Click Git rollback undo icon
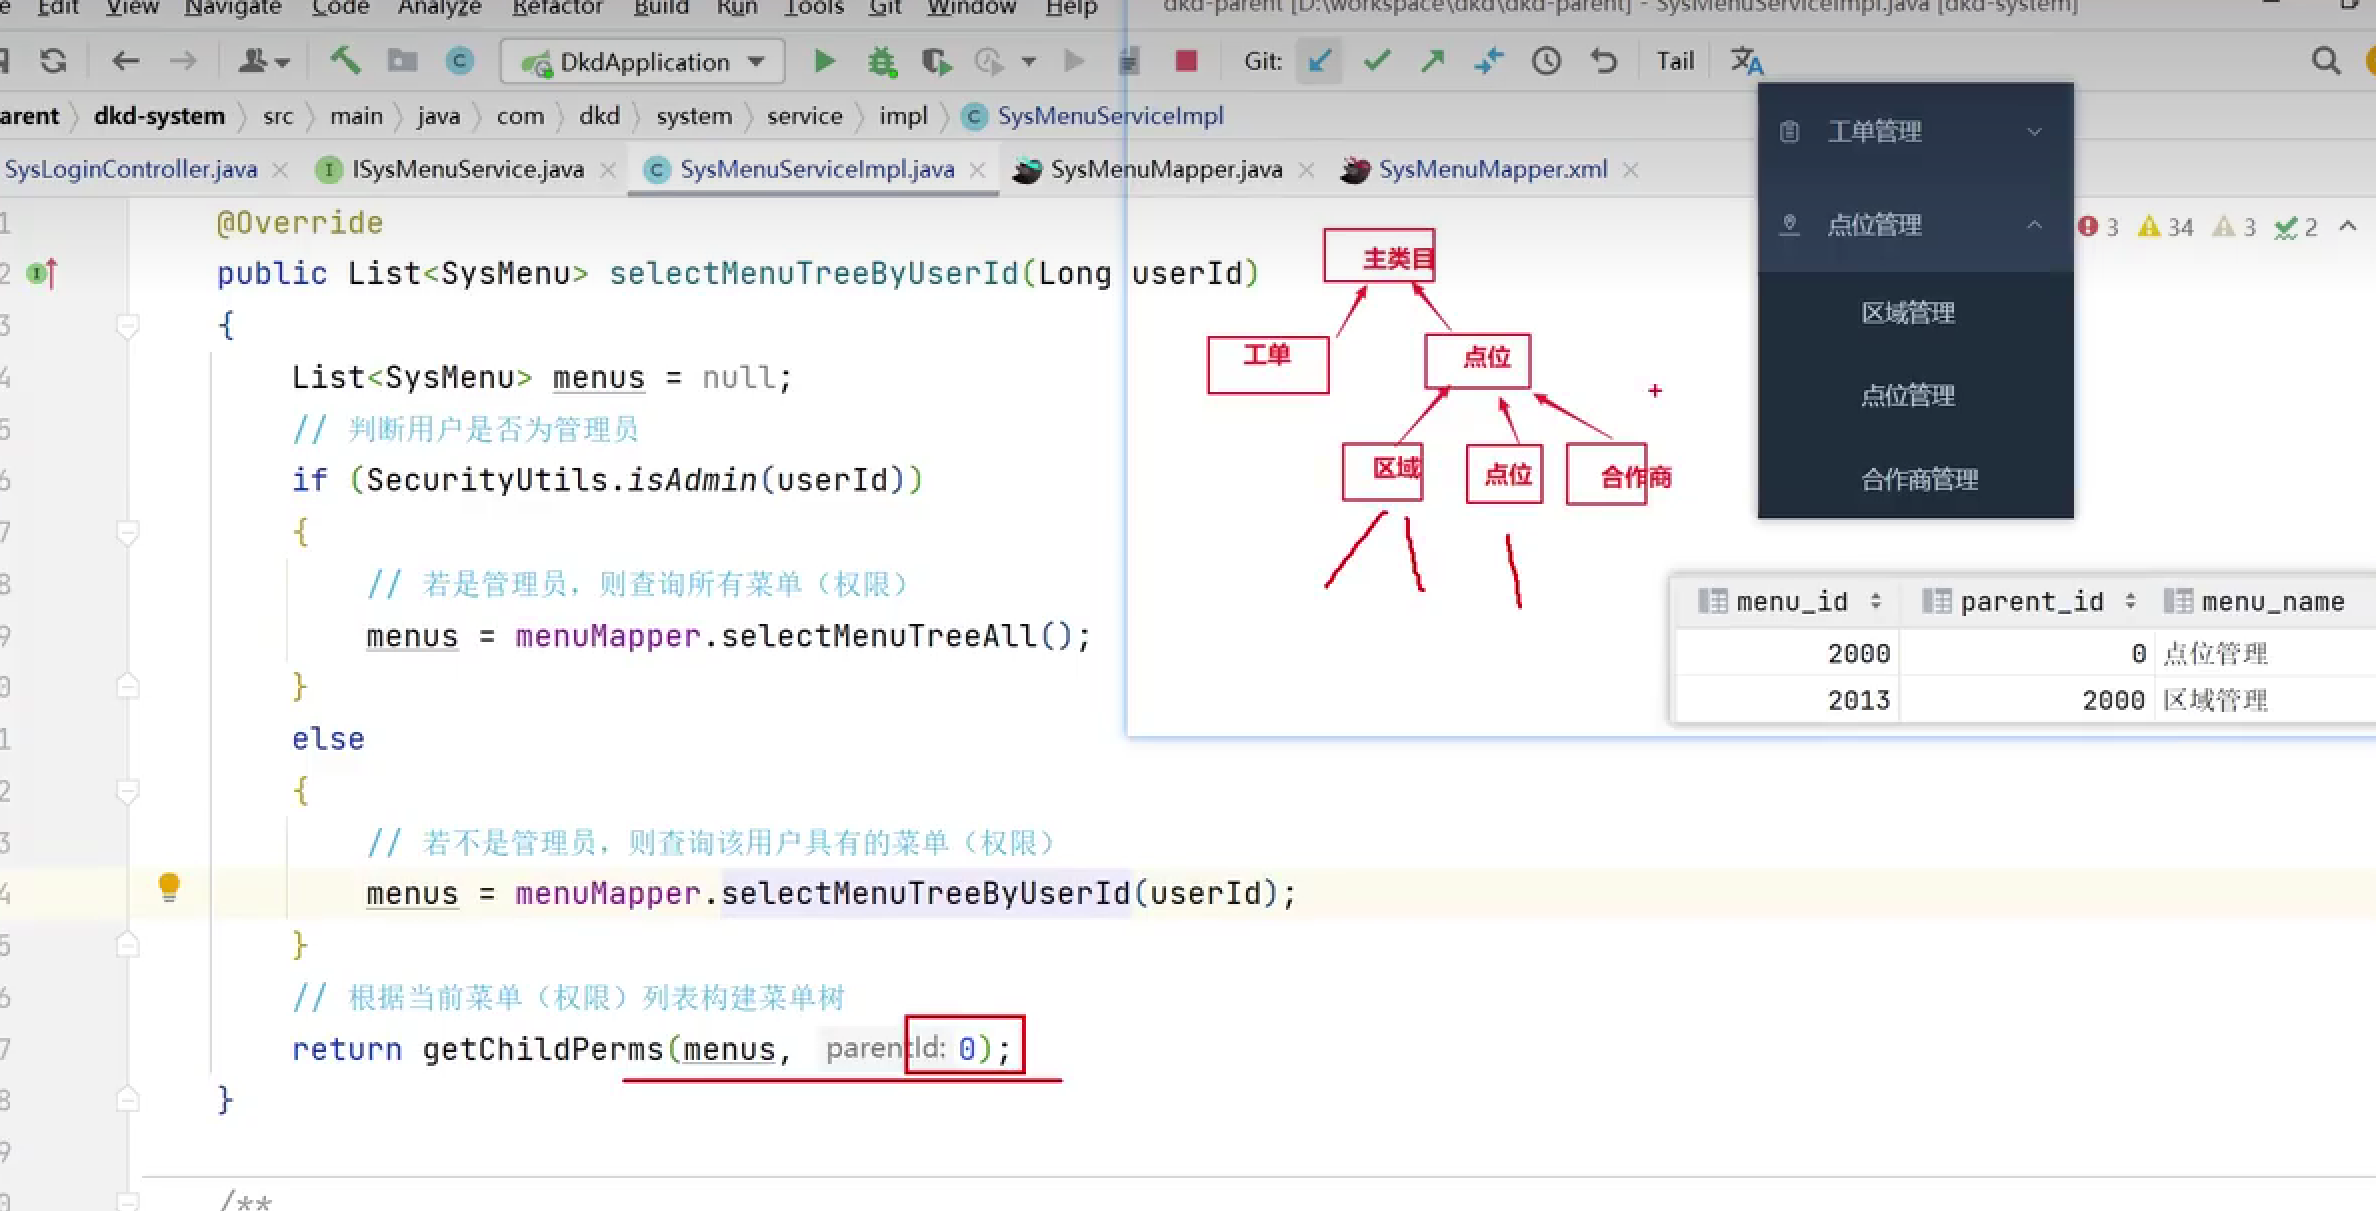Viewport: 2376px width, 1211px height. pyautogui.click(x=1604, y=62)
